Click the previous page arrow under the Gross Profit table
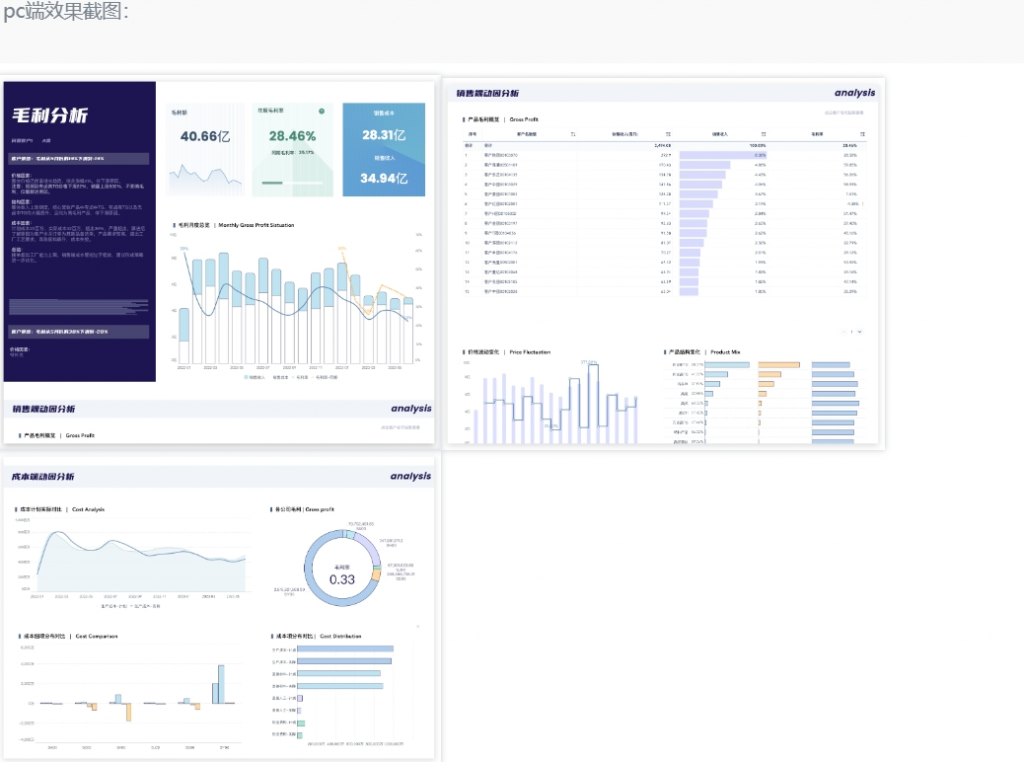 point(843,332)
